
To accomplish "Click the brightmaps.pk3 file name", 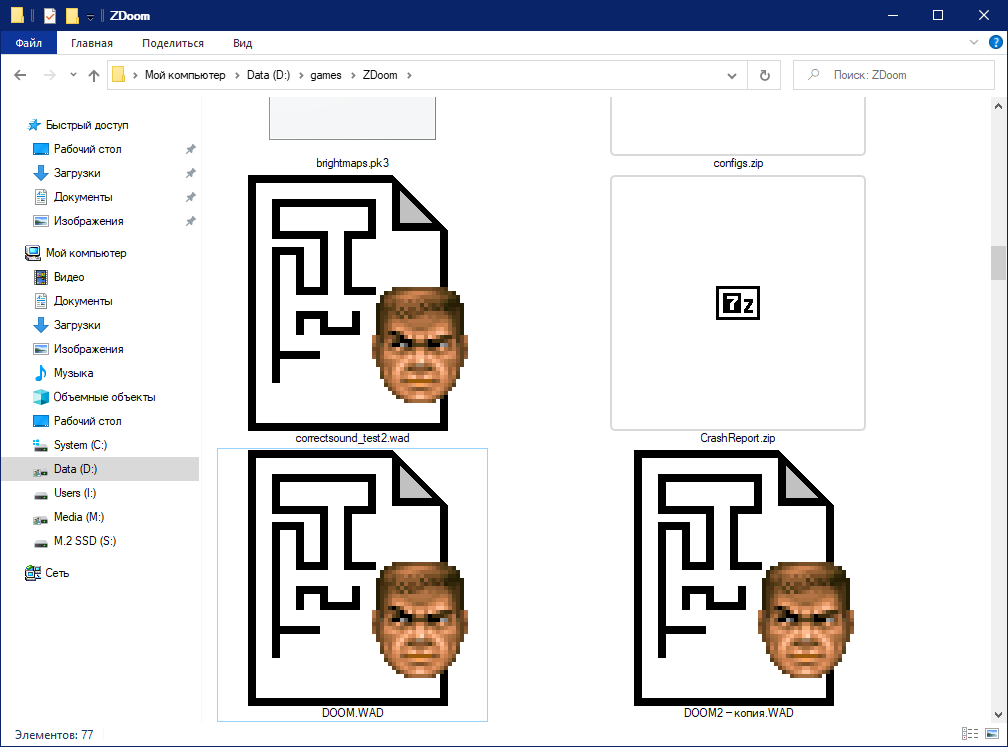I will tap(352, 163).
